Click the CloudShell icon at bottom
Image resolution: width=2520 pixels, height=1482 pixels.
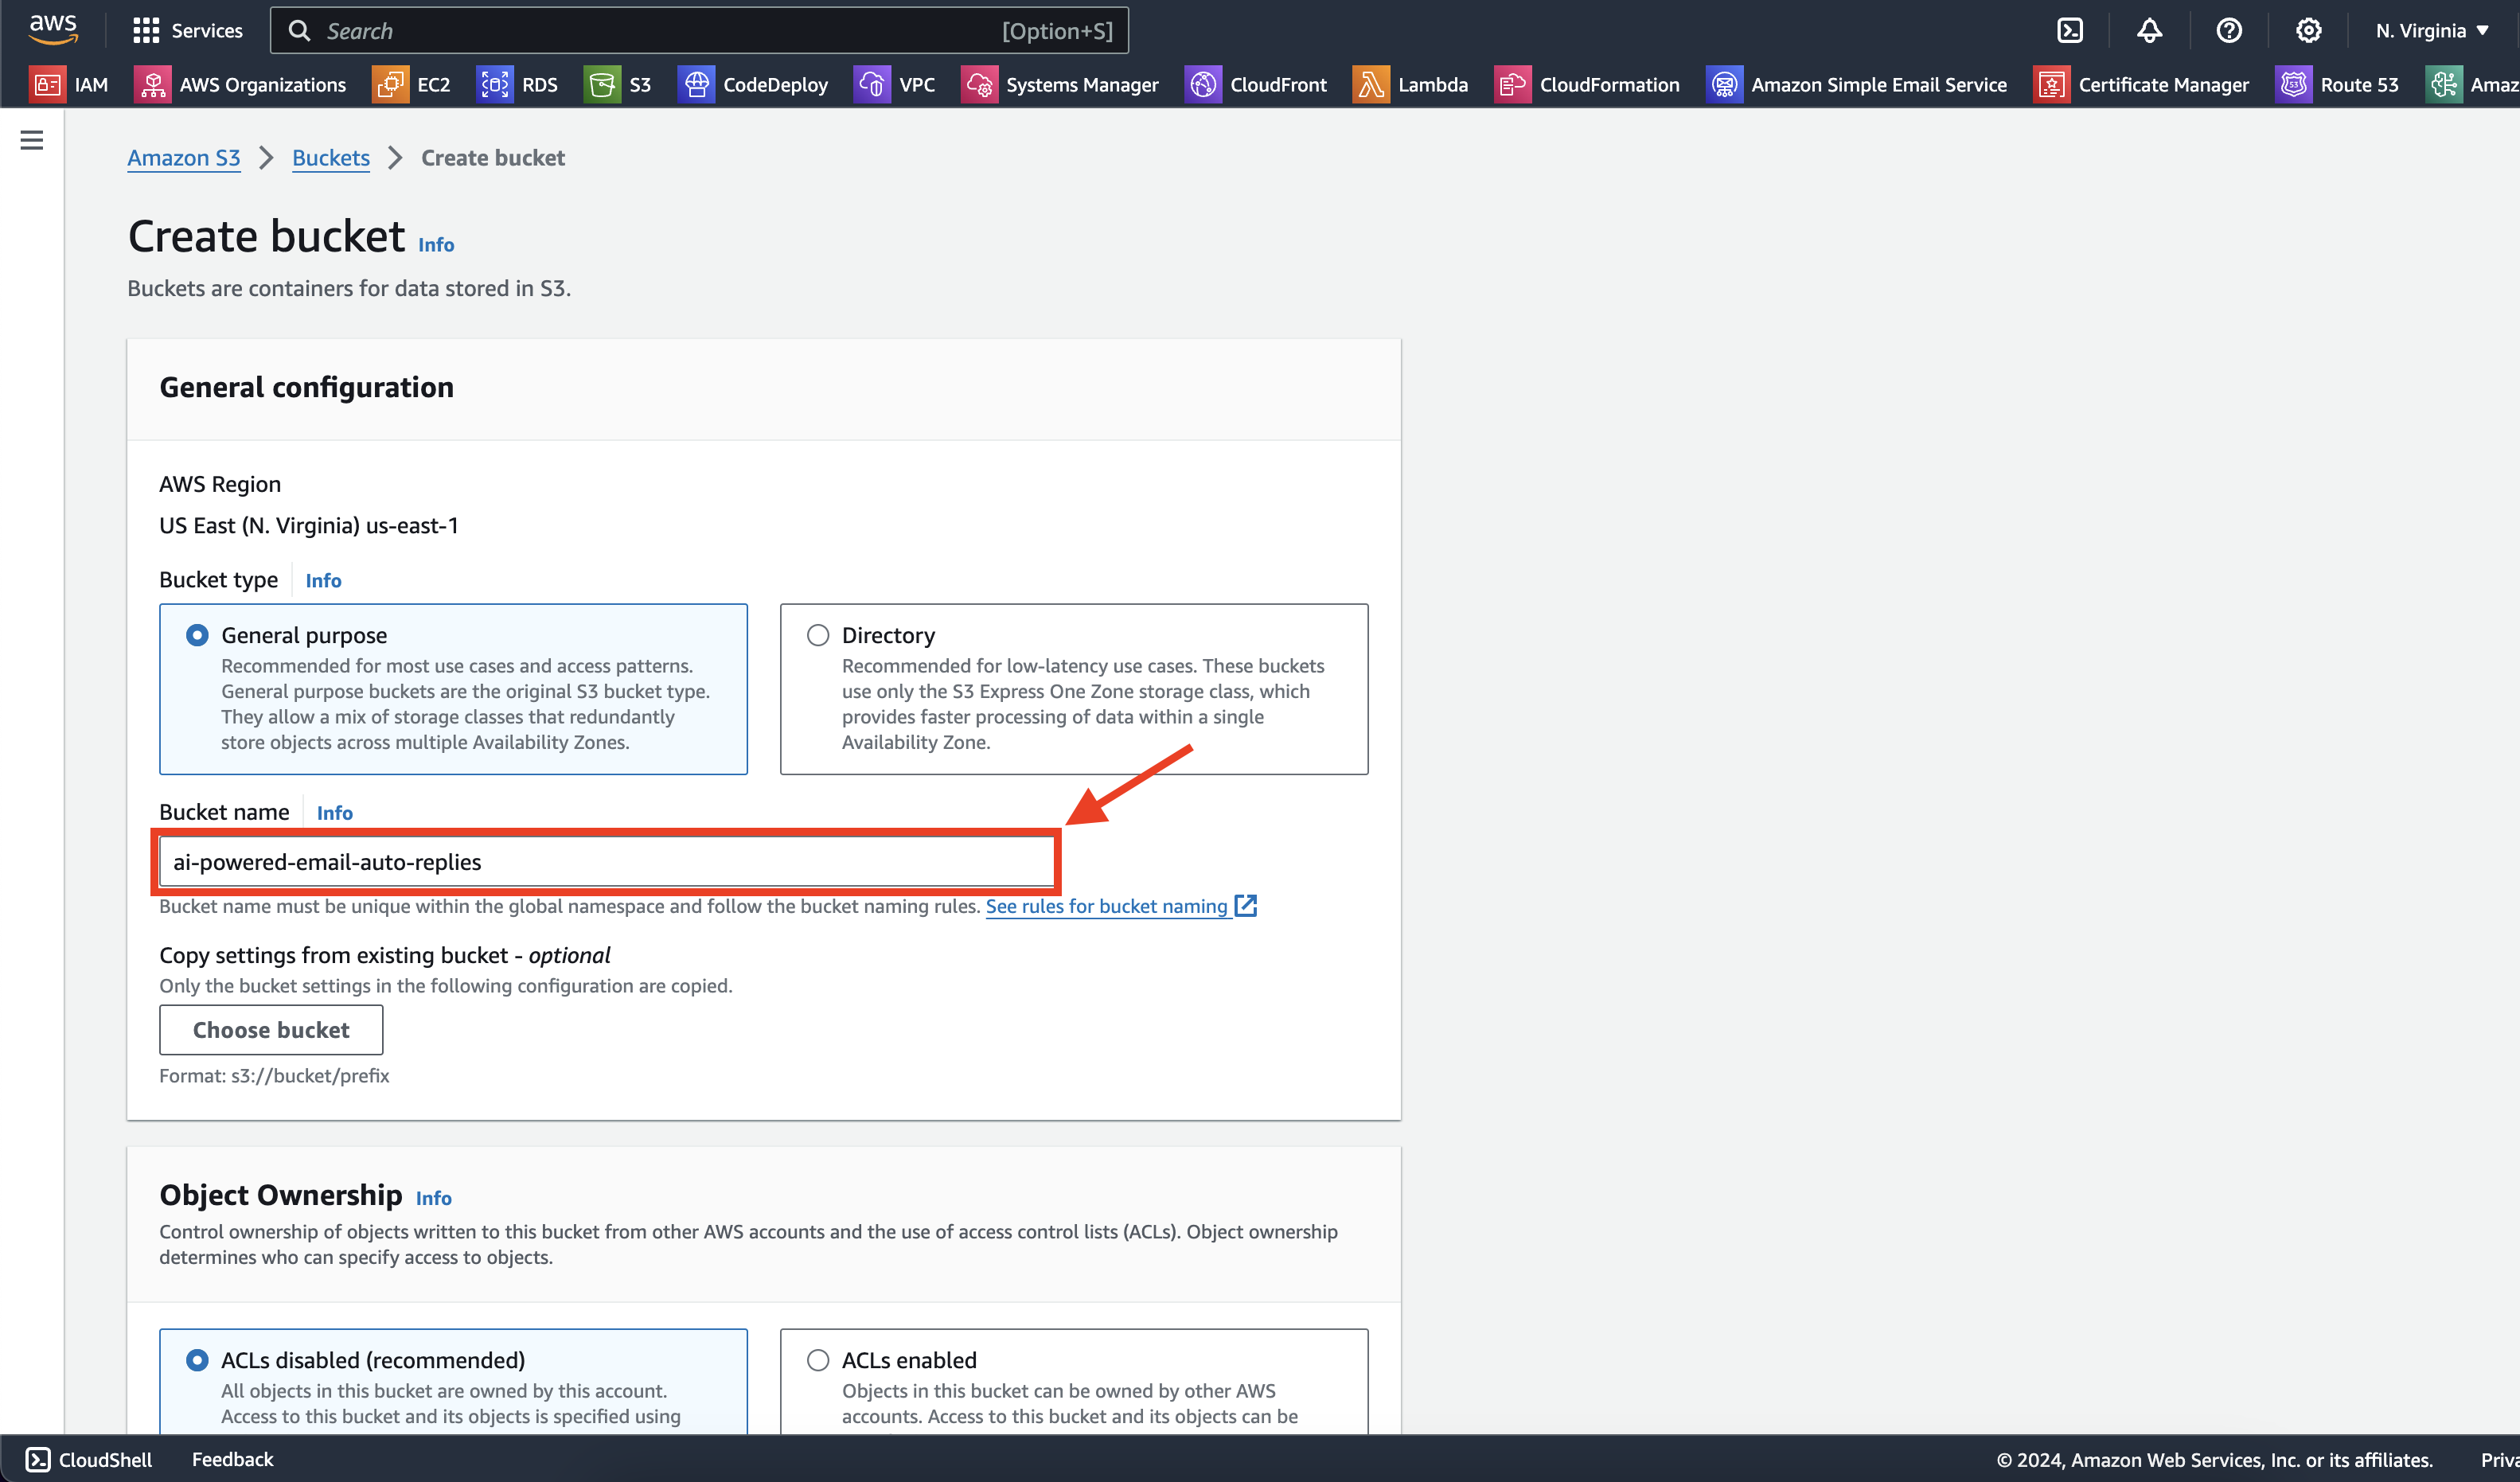click(35, 1457)
